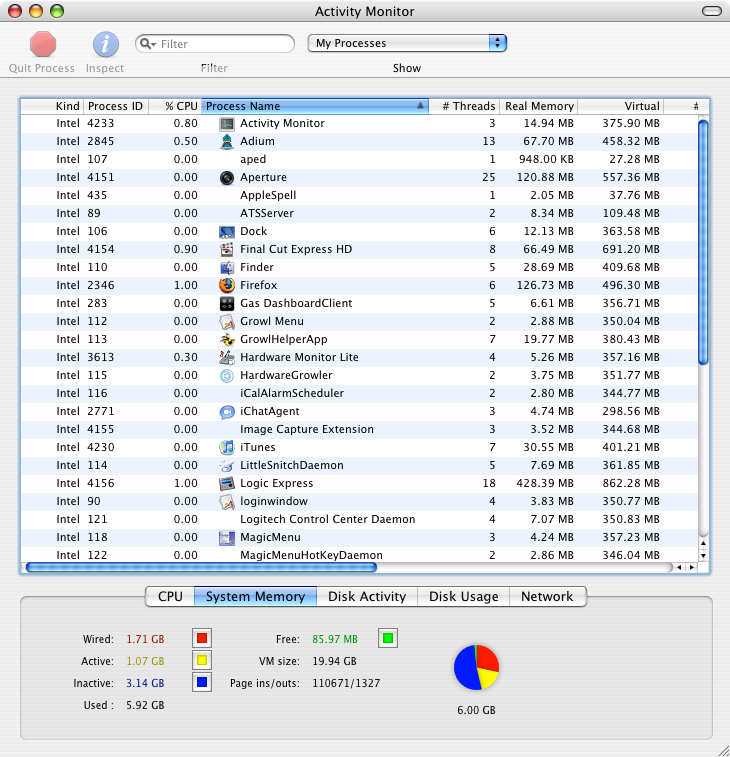
Task: Click the HardwareGrowler icon
Action: [x=226, y=376]
